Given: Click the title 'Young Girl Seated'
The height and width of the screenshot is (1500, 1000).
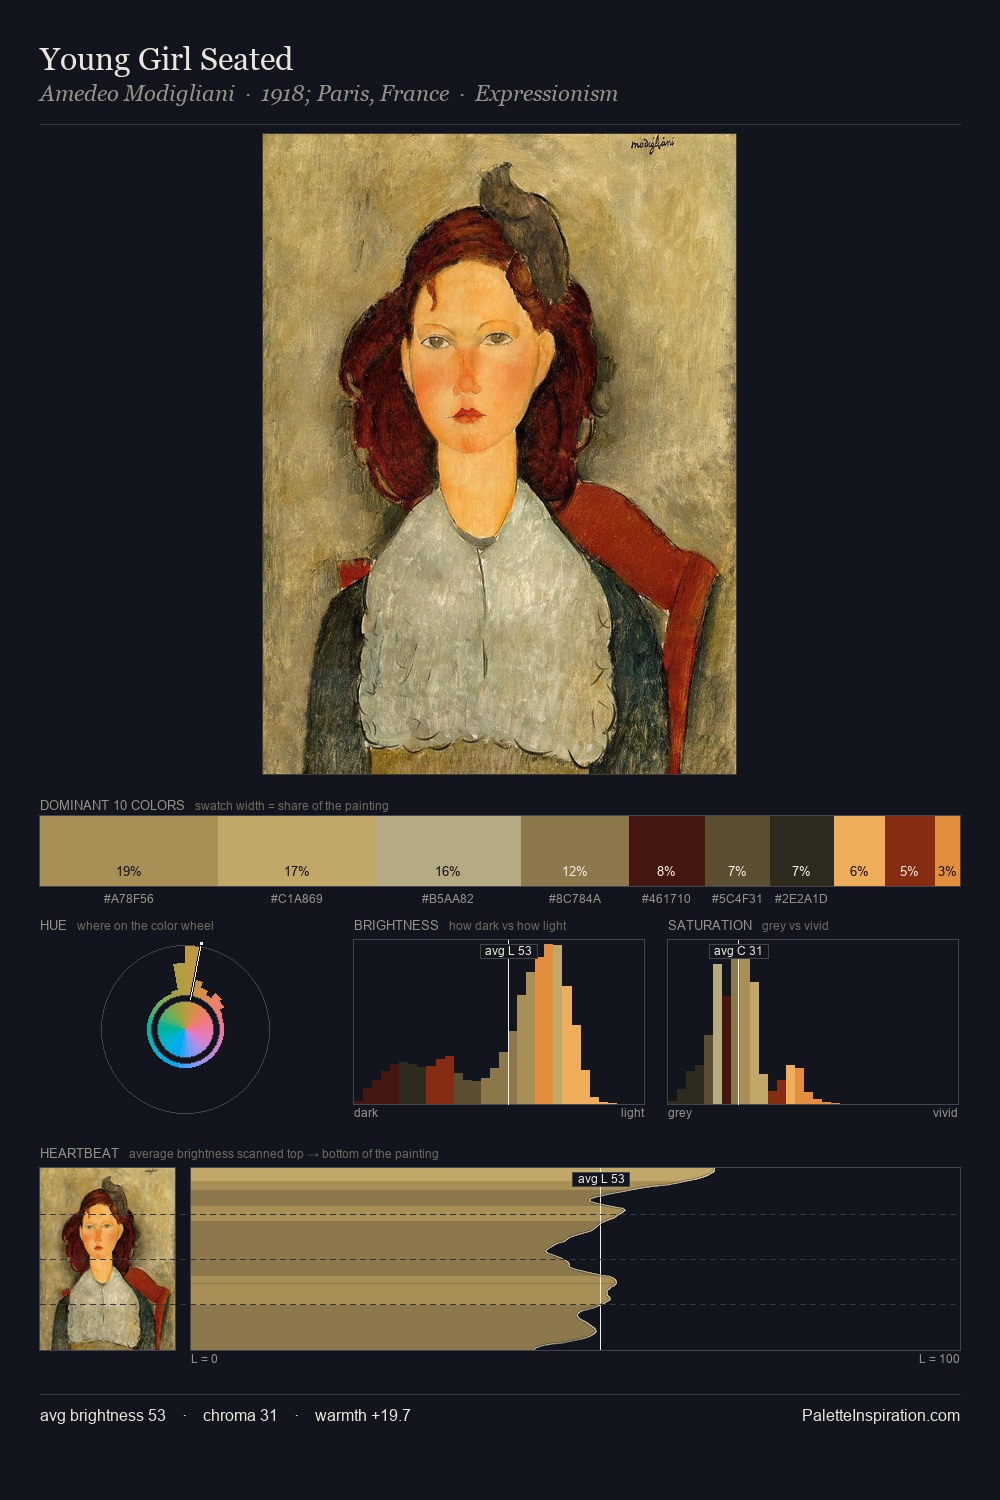Looking at the screenshot, I should [x=166, y=59].
